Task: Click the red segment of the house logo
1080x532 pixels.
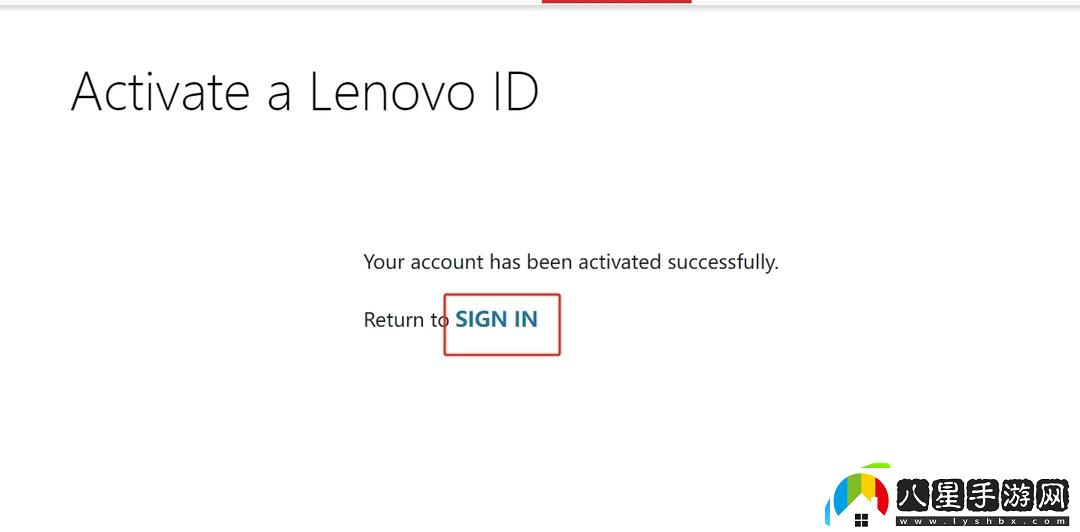Action: pos(881,497)
